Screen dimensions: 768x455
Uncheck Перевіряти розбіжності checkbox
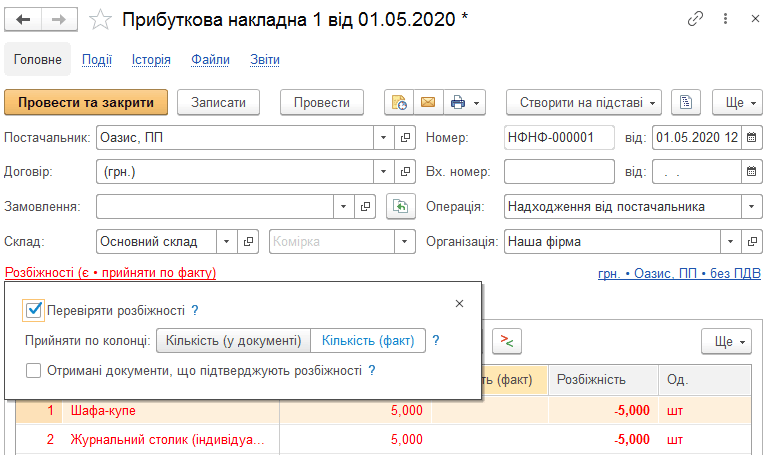33,310
